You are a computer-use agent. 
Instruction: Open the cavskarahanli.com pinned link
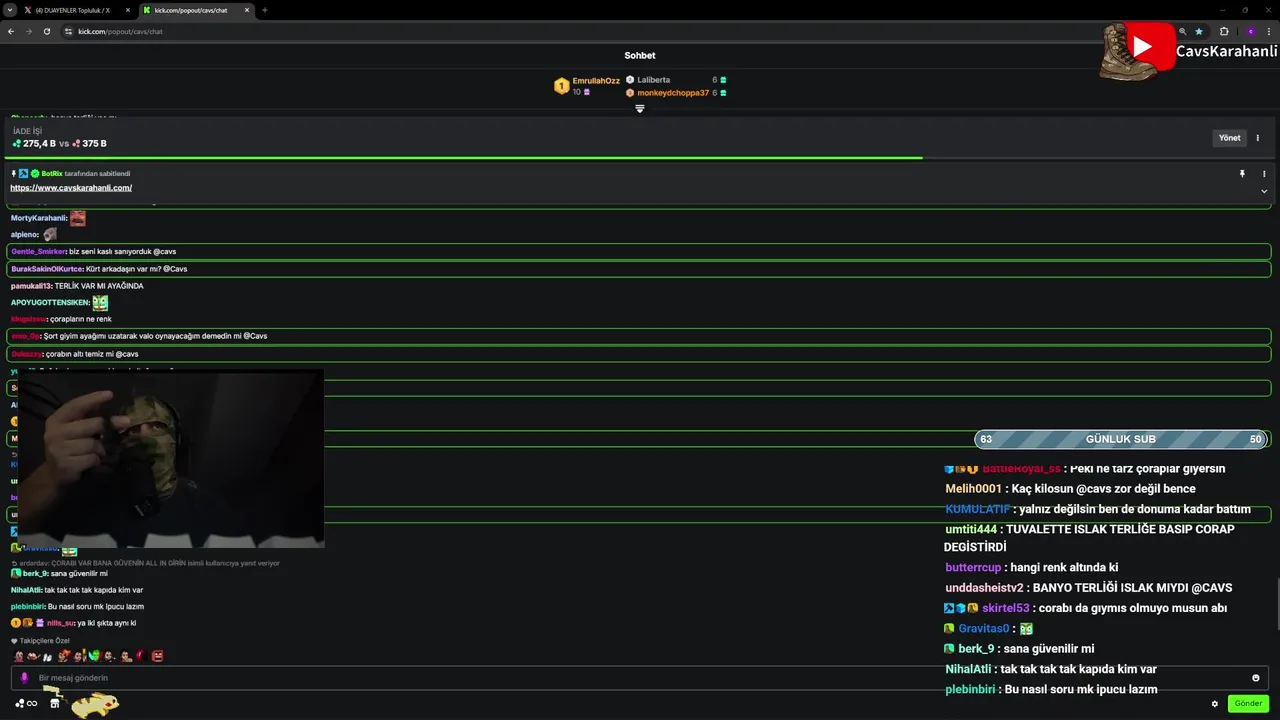click(x=71, y=188)
